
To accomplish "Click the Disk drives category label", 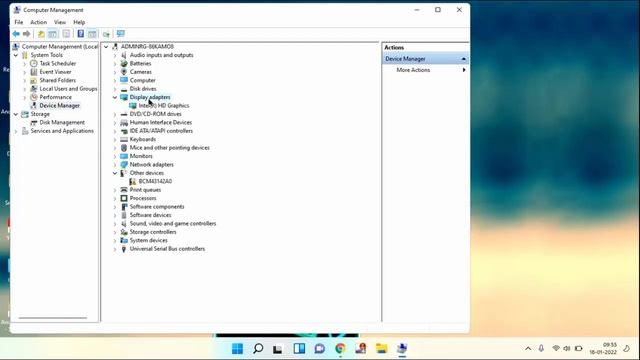I will (143, 89).
